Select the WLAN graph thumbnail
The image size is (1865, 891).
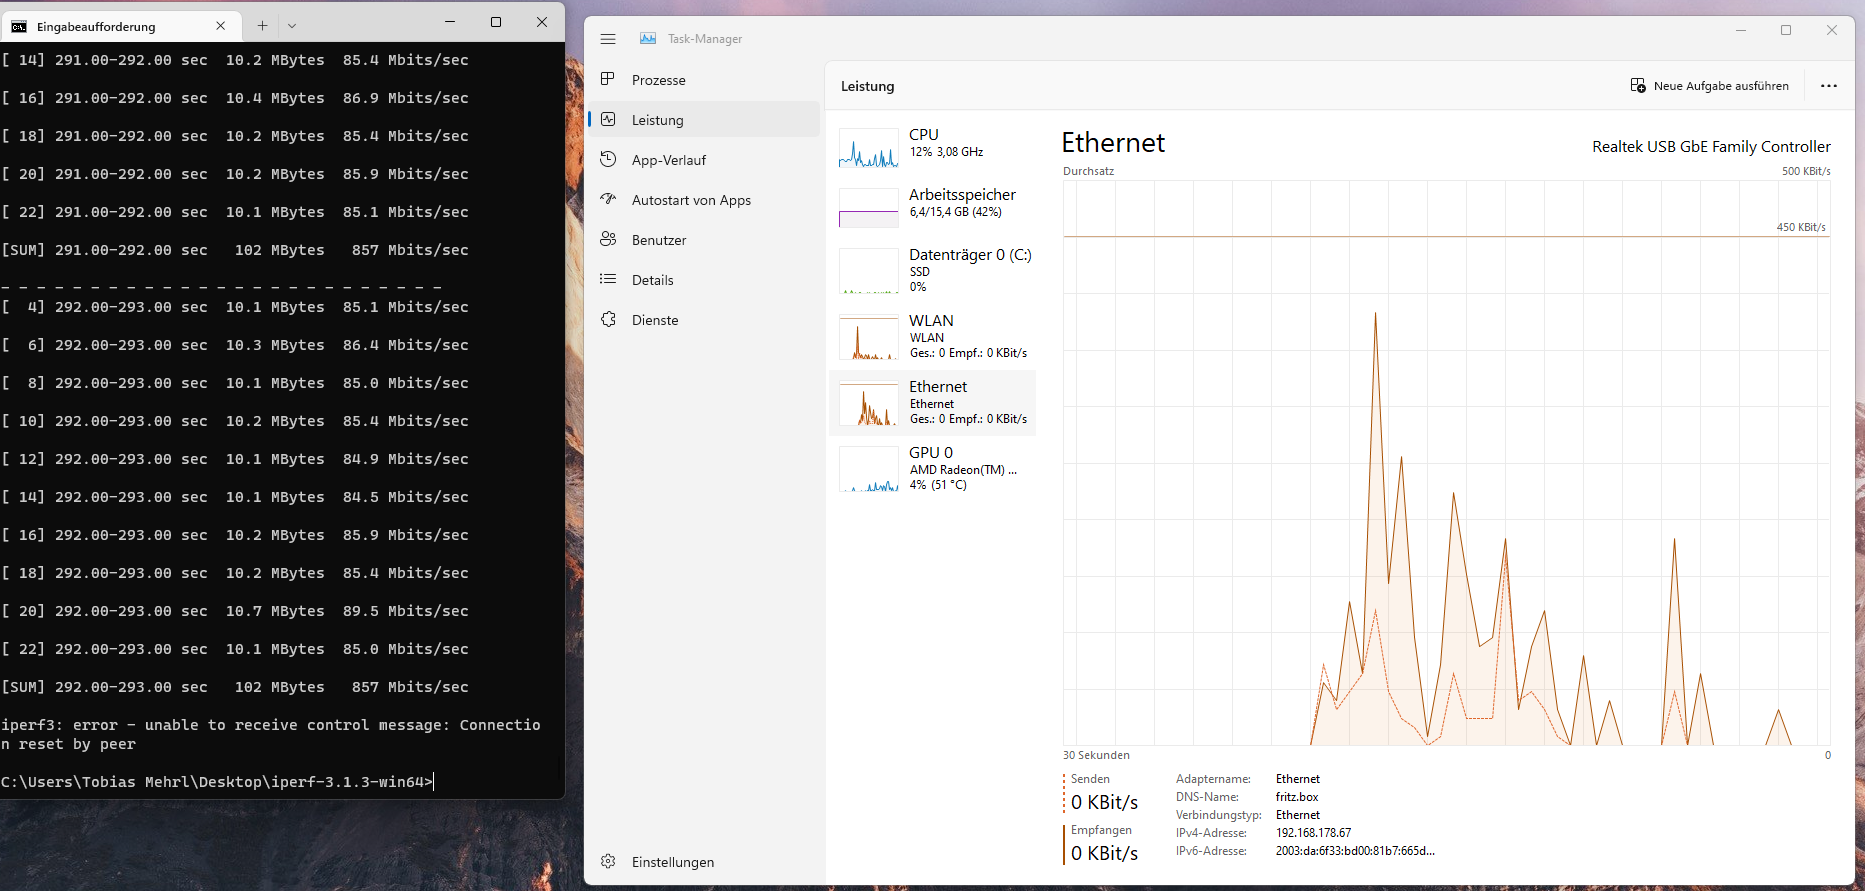868,337
